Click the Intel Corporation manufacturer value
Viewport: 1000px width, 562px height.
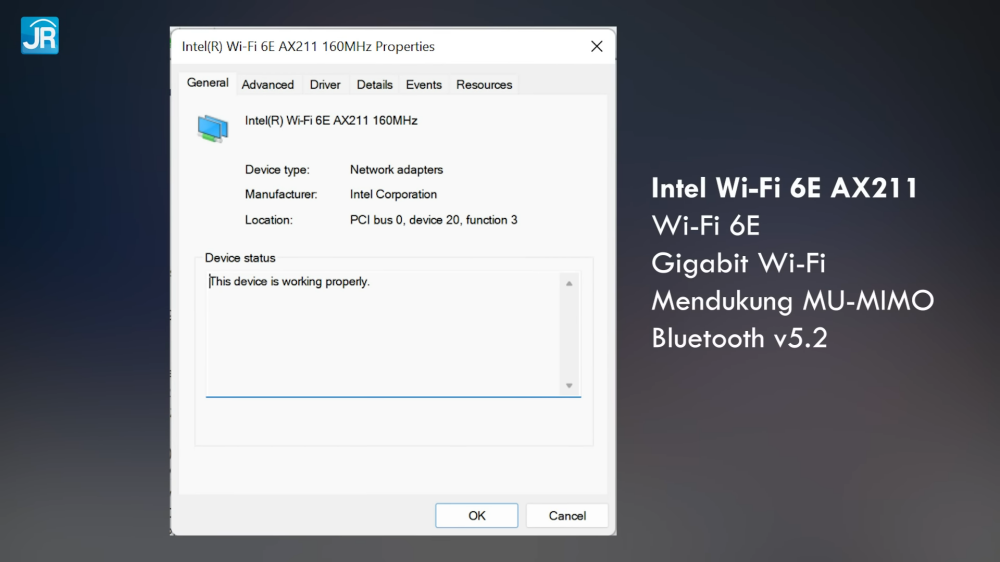coord(393,195)
